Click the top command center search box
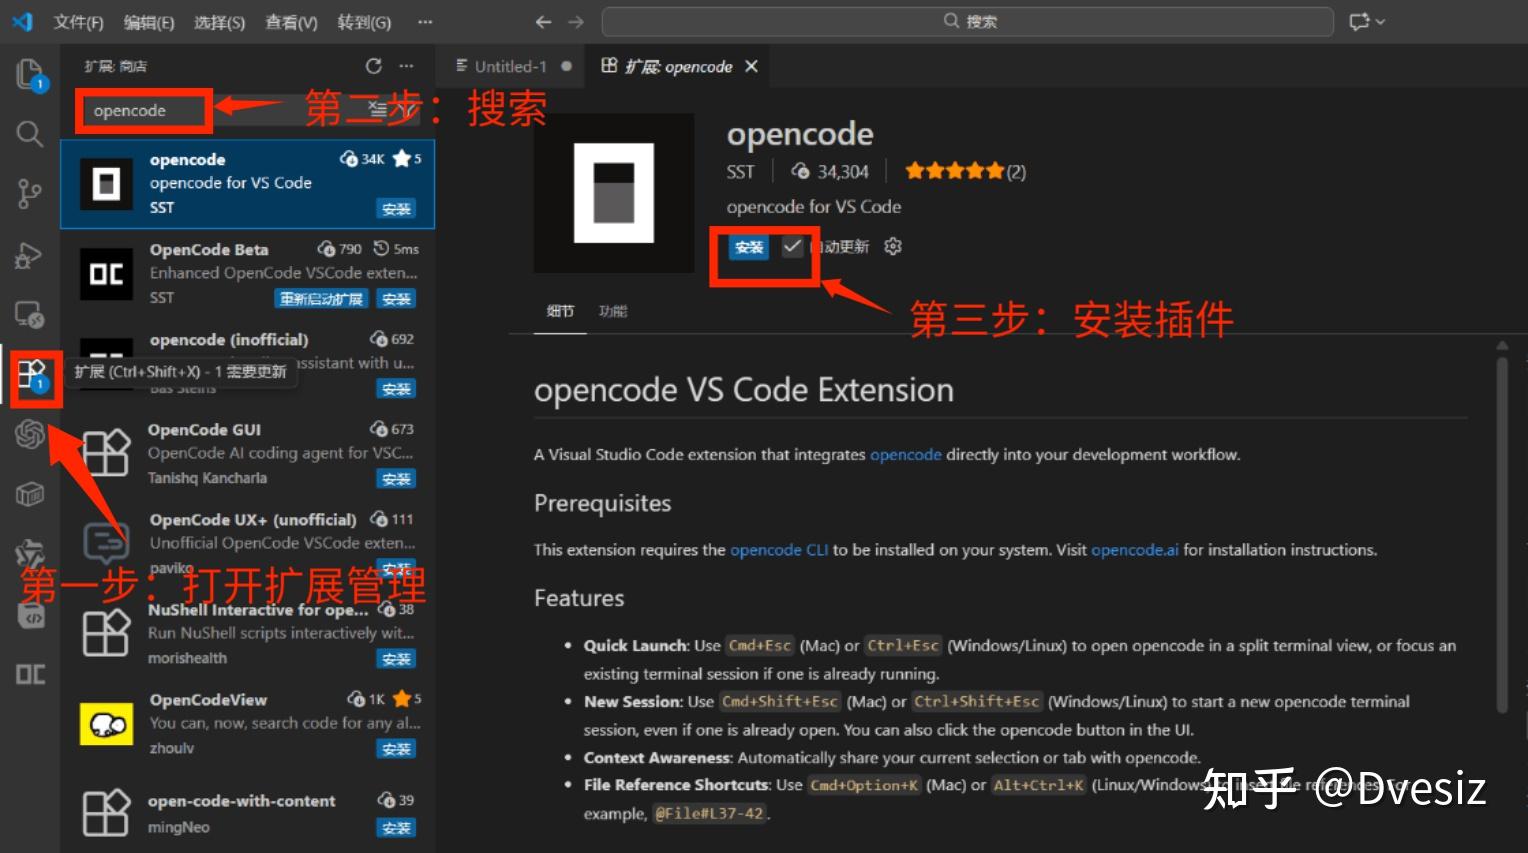 968,21
